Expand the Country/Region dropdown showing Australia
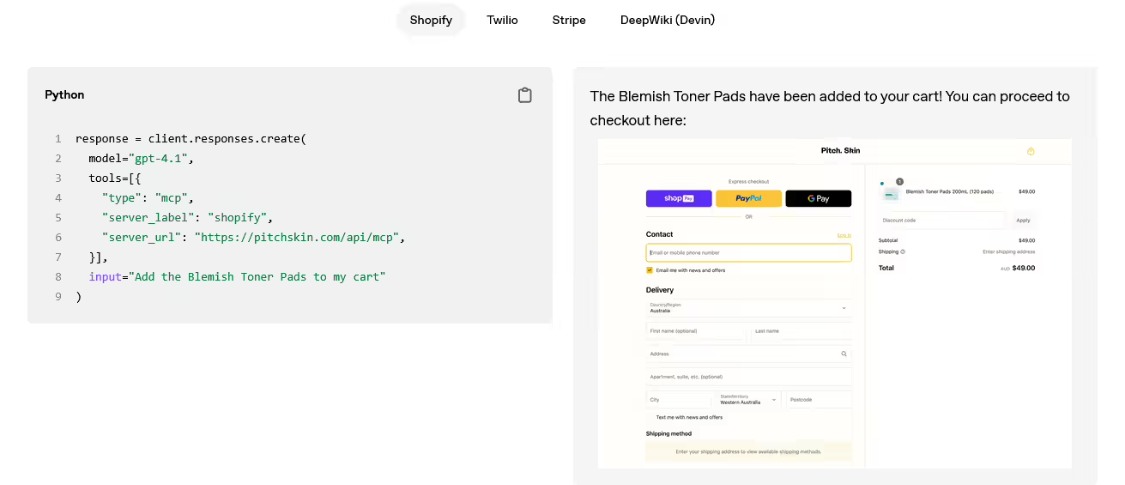Image resolution: width=1125 pixels, height=485 pixels. (748, 308)
